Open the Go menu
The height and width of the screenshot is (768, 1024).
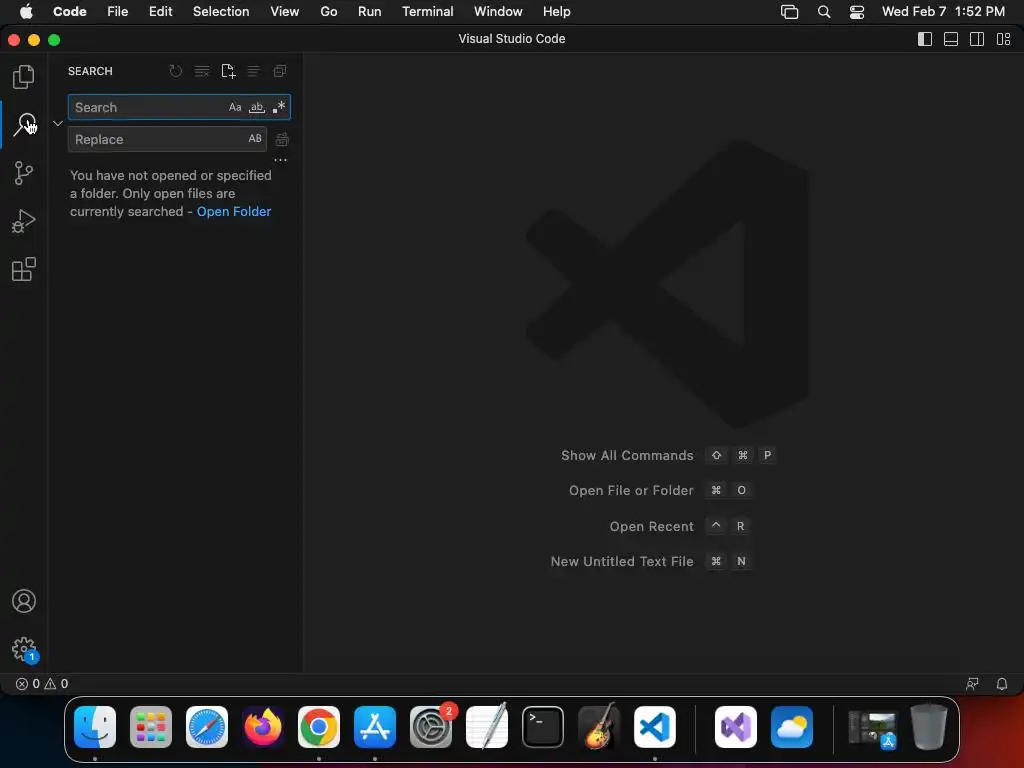click(328, 12)
